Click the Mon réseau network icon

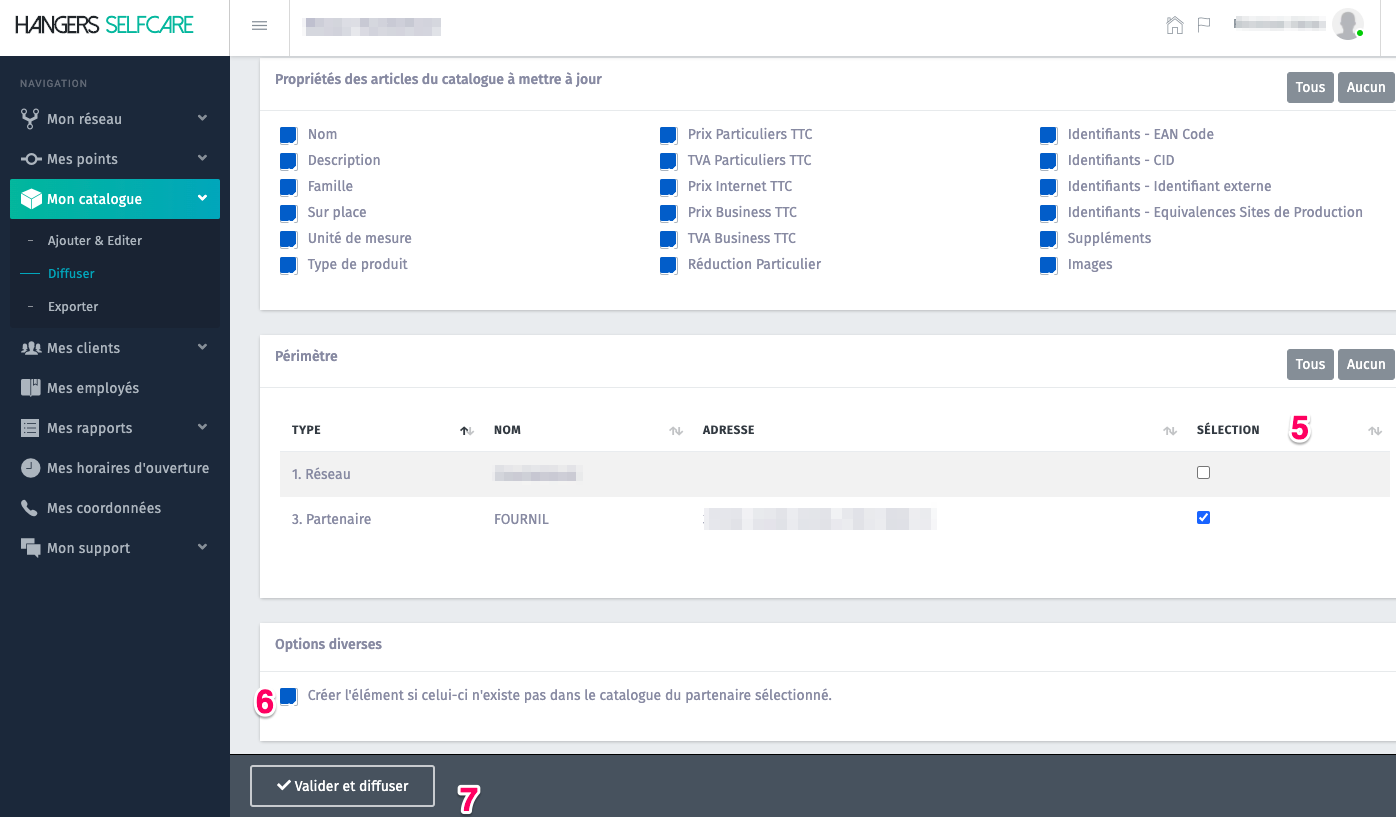coord(30,119)
